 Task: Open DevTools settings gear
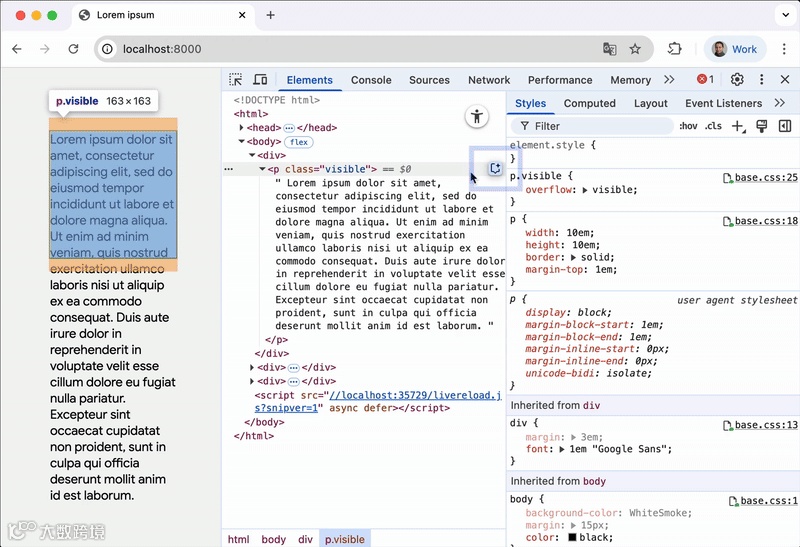point(737,80)
